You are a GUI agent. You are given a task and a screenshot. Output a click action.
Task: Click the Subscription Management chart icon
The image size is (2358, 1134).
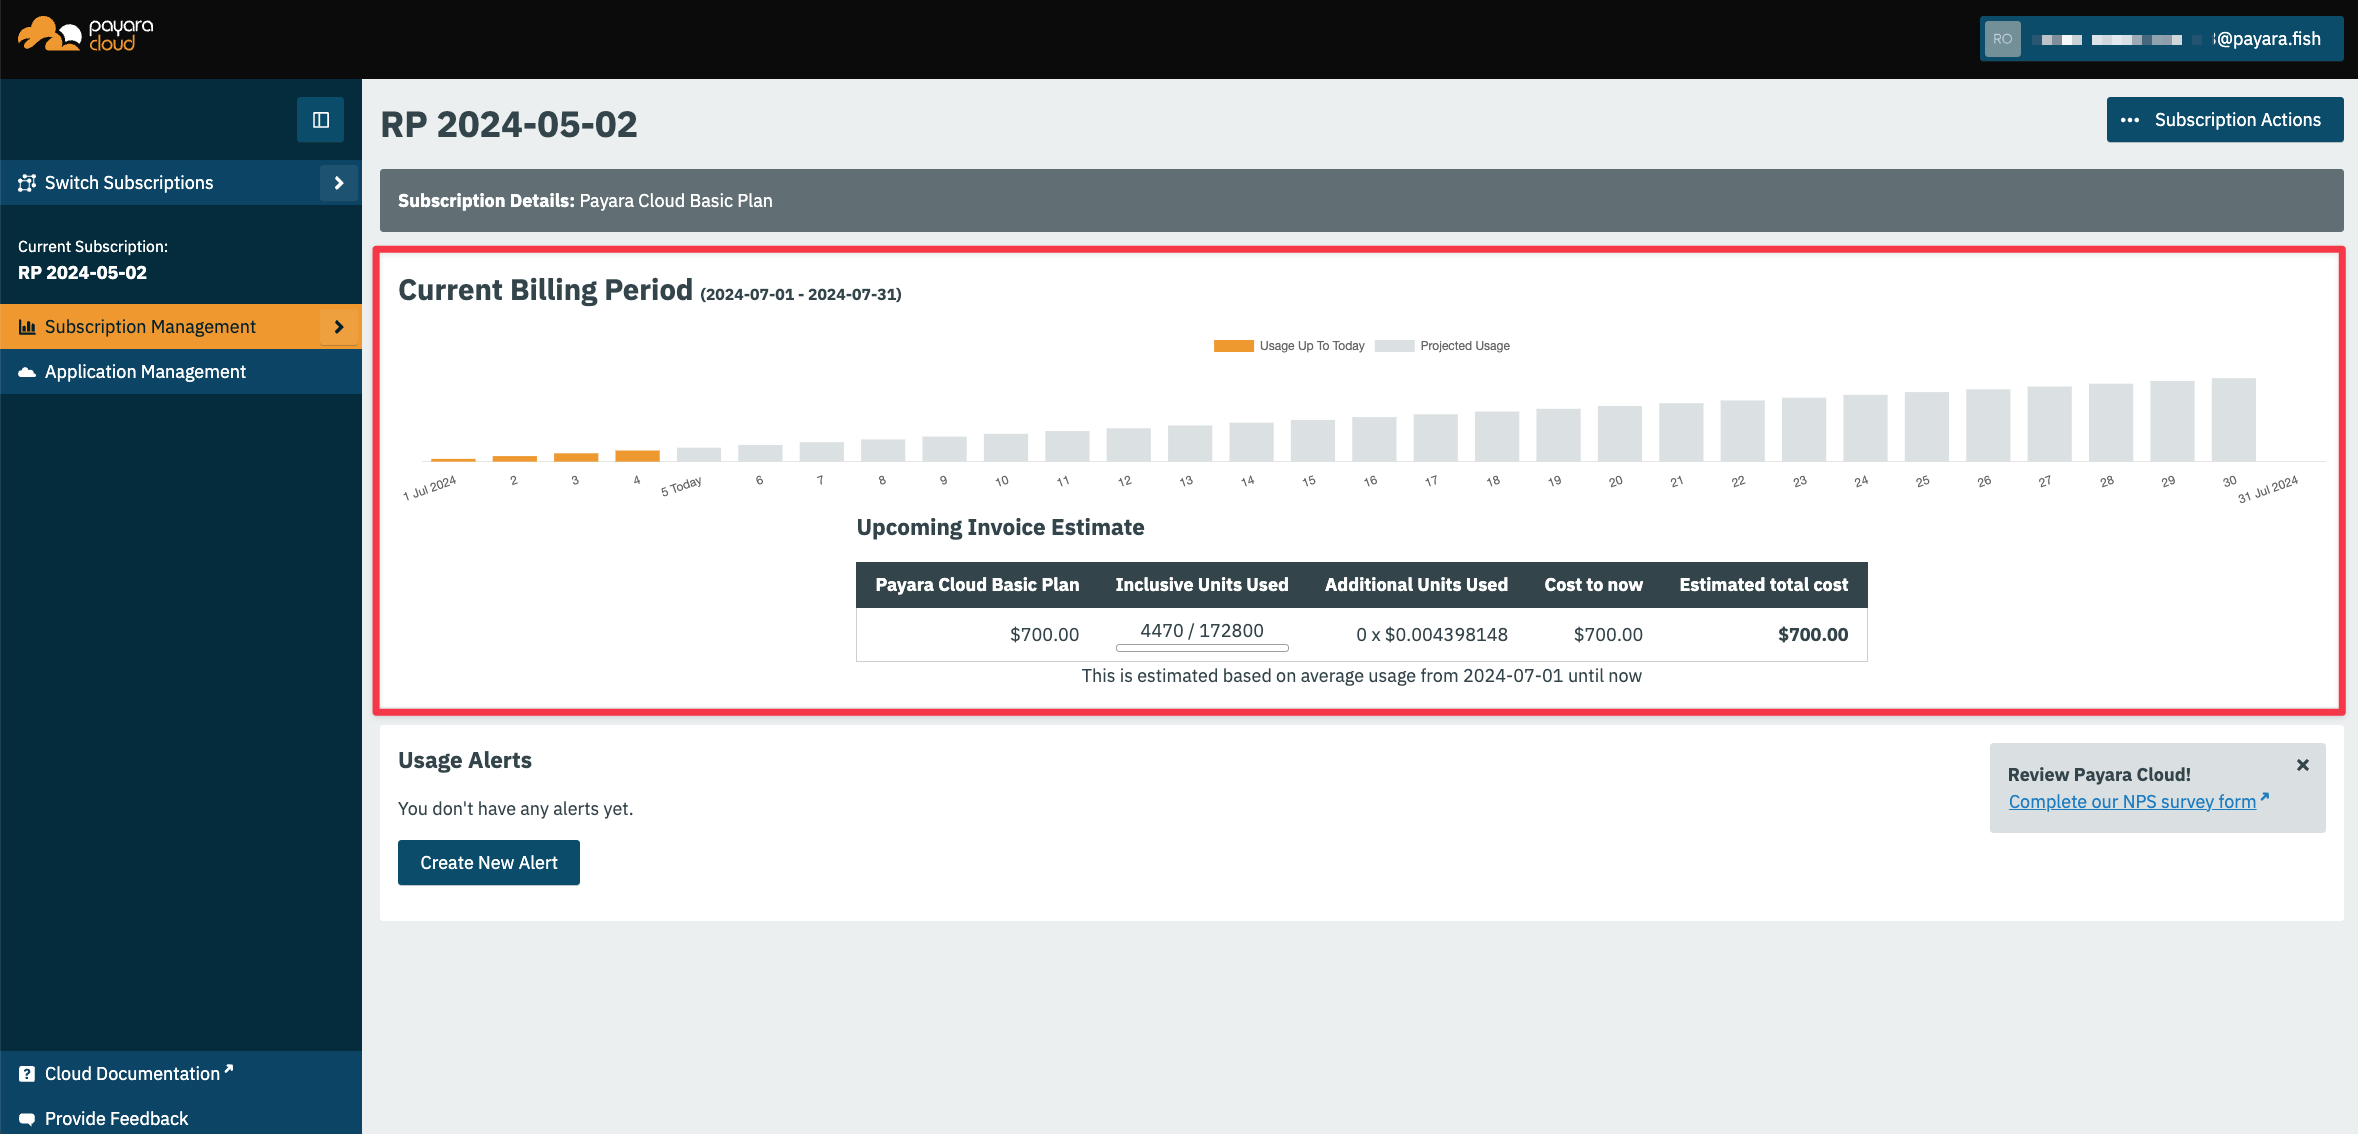(x=27, y=327)
